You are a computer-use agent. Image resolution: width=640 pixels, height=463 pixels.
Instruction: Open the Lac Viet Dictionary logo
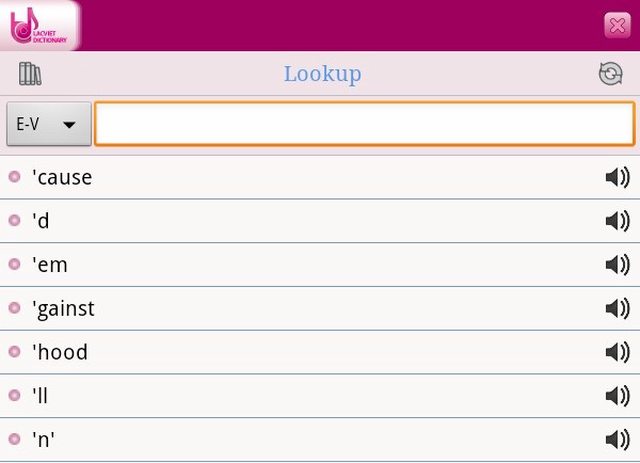tap(39, 25)
